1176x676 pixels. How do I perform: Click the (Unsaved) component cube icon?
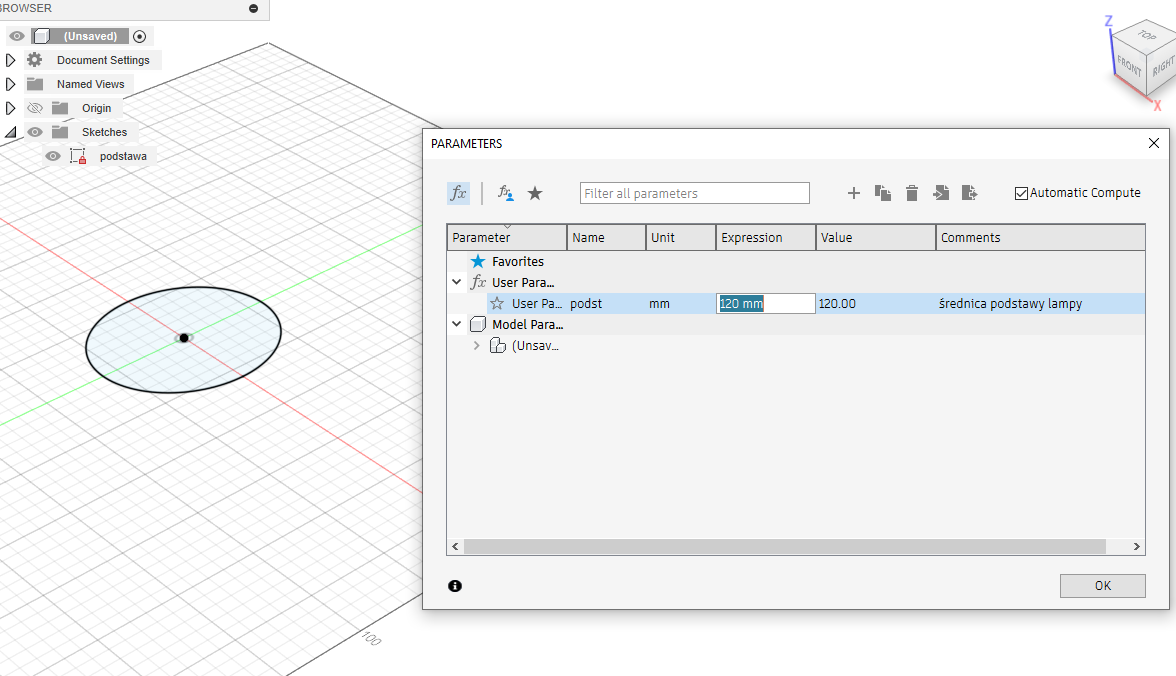pos(42,36)
